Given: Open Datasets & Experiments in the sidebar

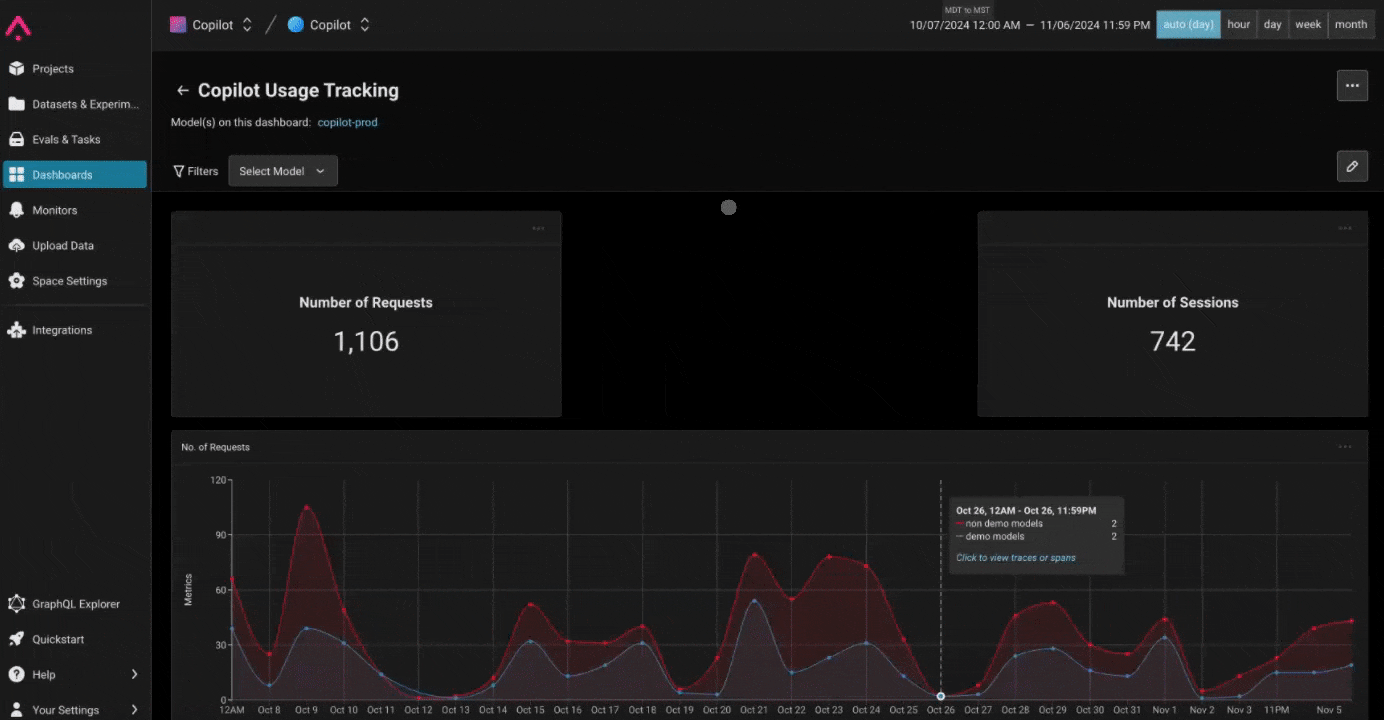Looking at the screenshot, I should pyautogui.click(x=75, y=104).
